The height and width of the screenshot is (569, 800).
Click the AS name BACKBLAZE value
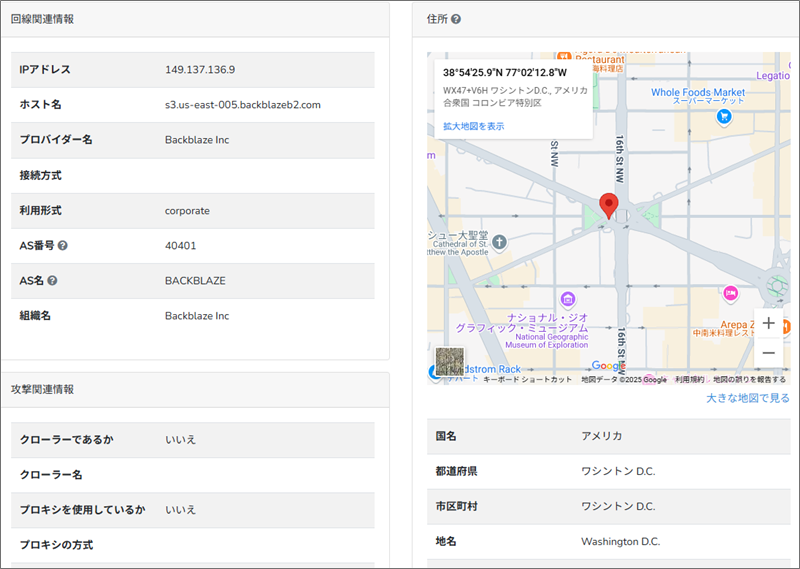[195, 281]
